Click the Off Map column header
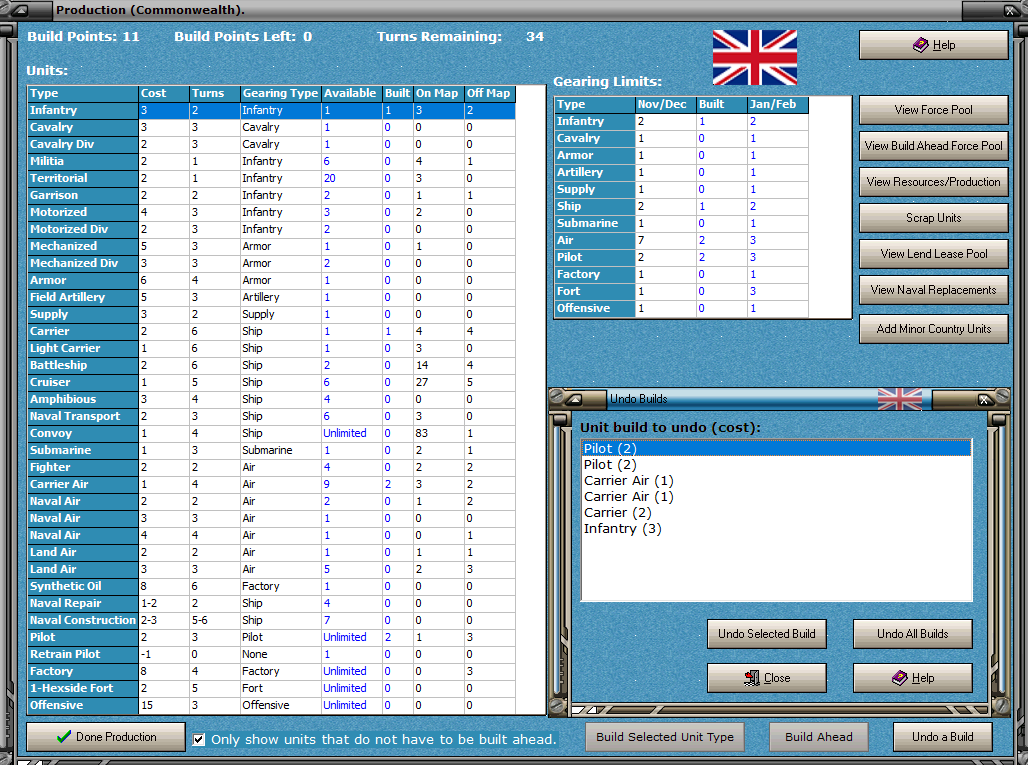 [x=489, y=94]
